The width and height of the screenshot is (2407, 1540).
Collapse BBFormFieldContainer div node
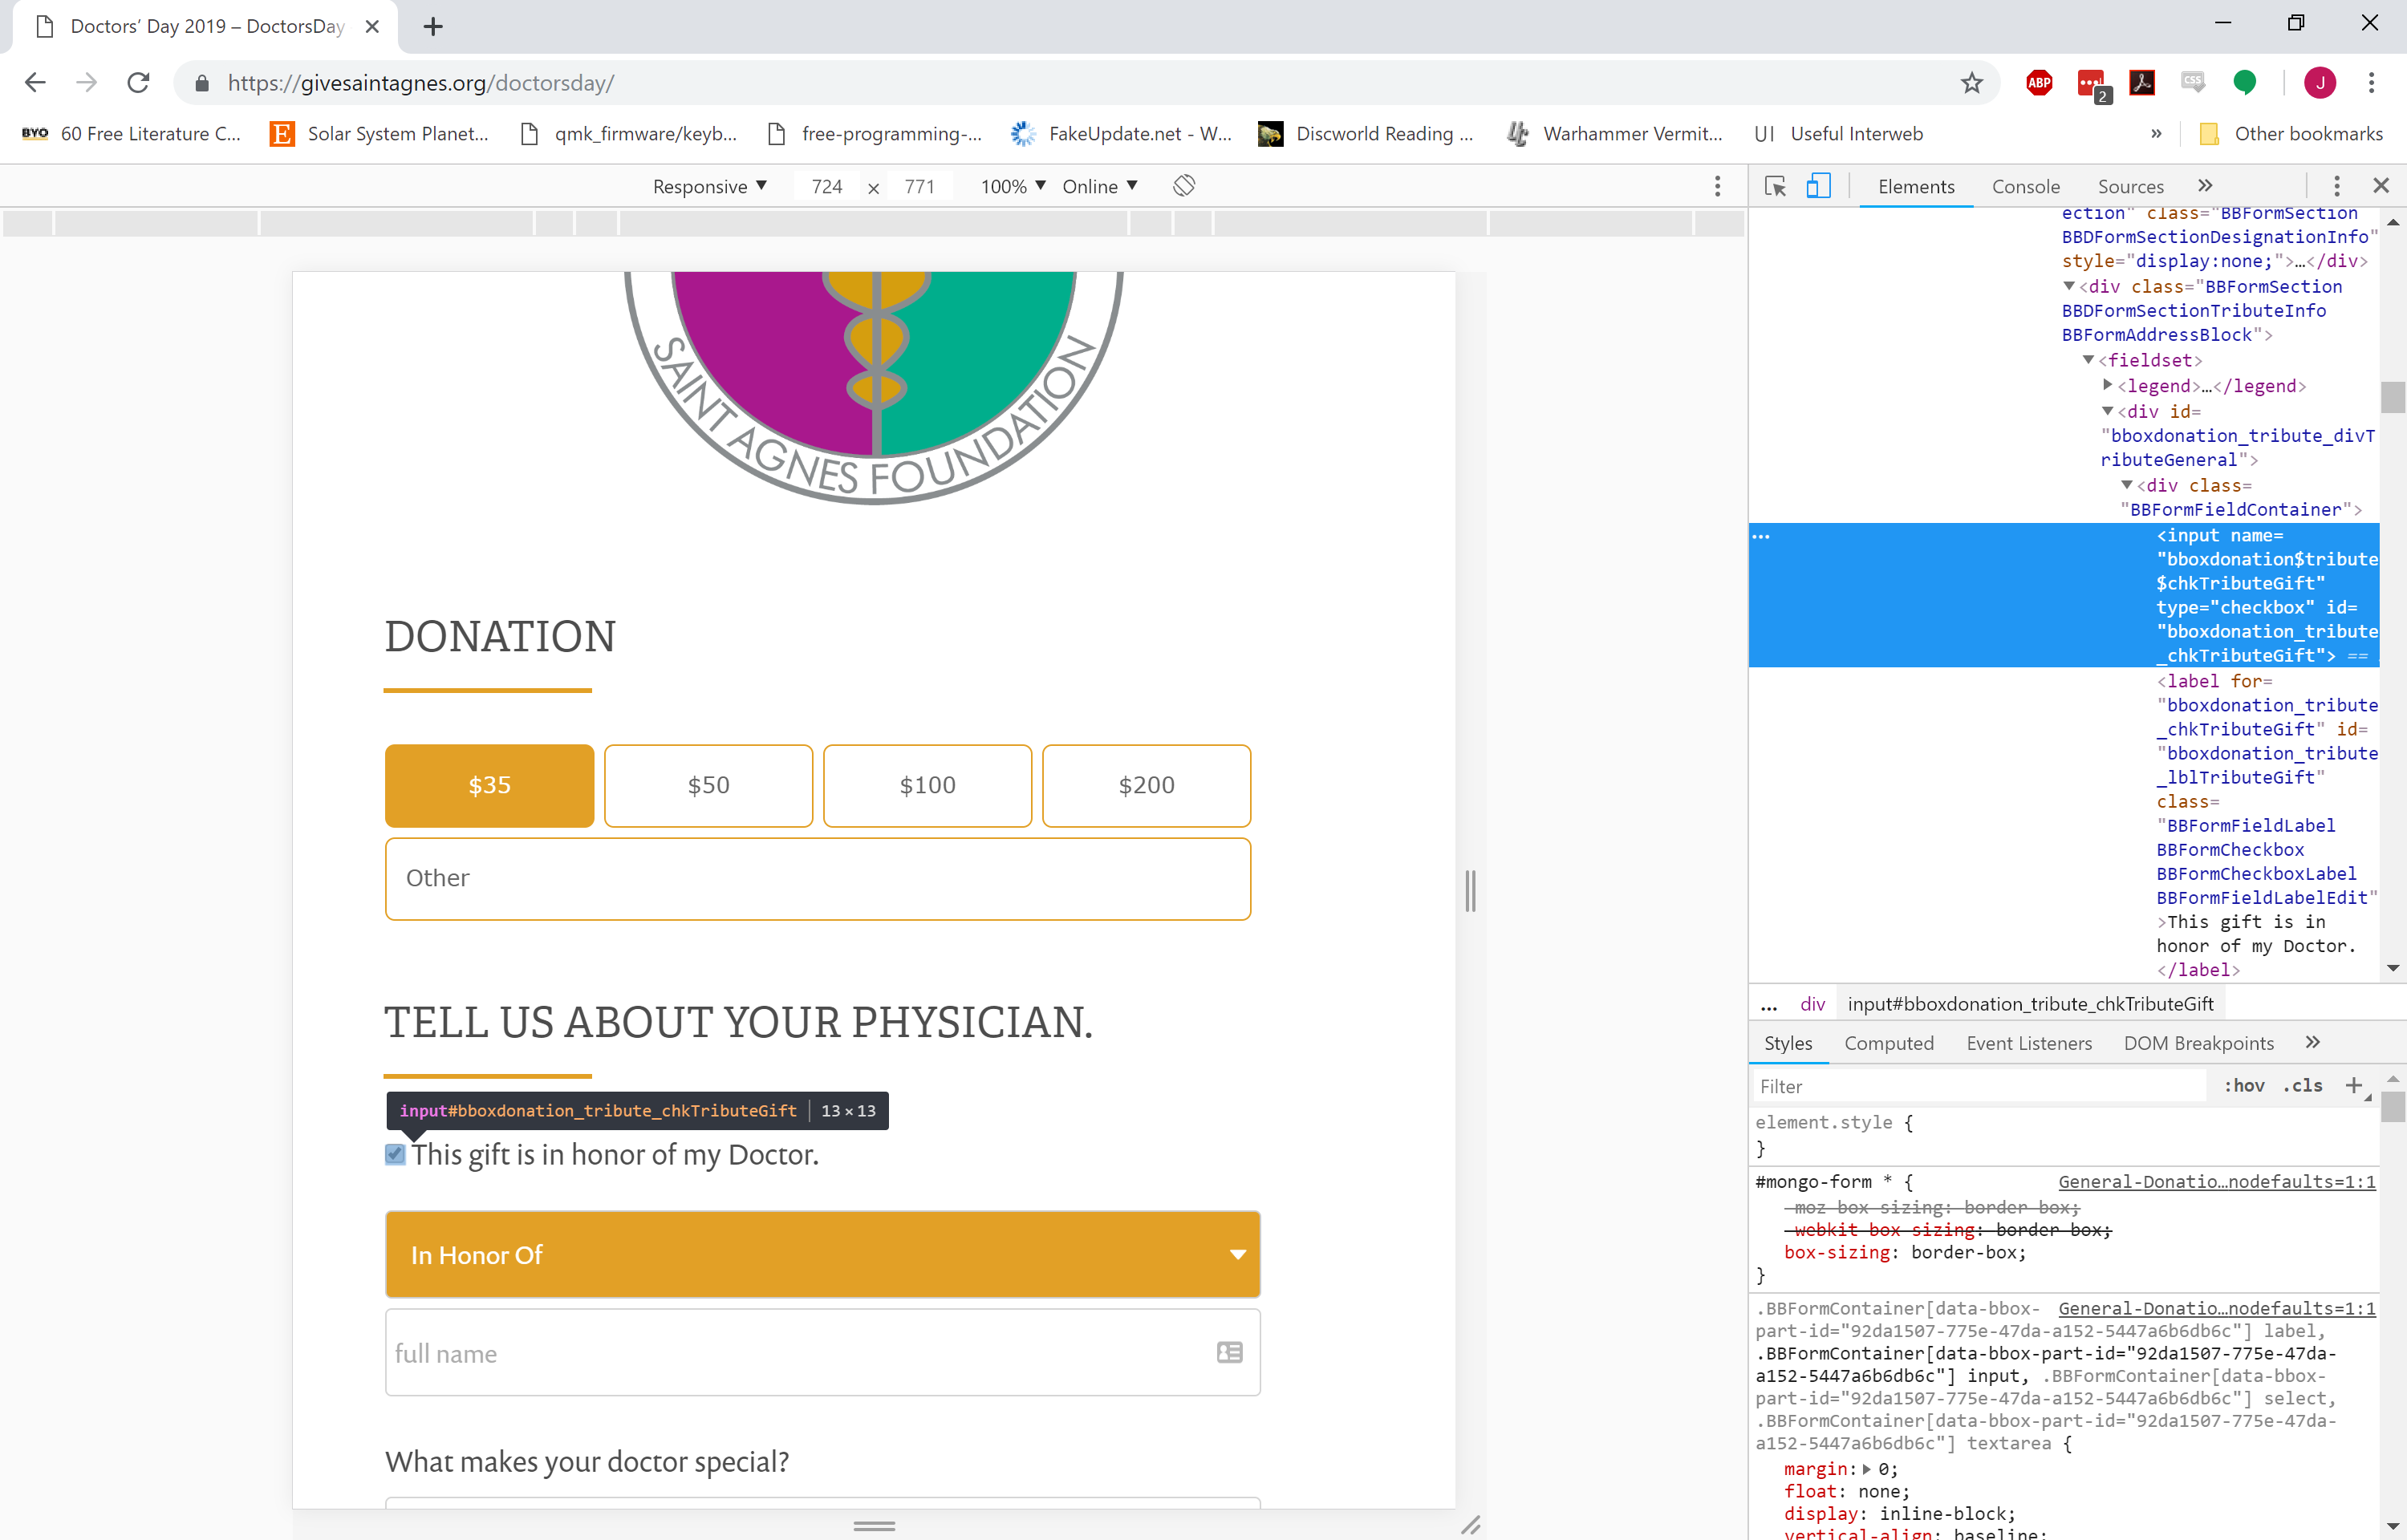click(x=2126, y=485)
